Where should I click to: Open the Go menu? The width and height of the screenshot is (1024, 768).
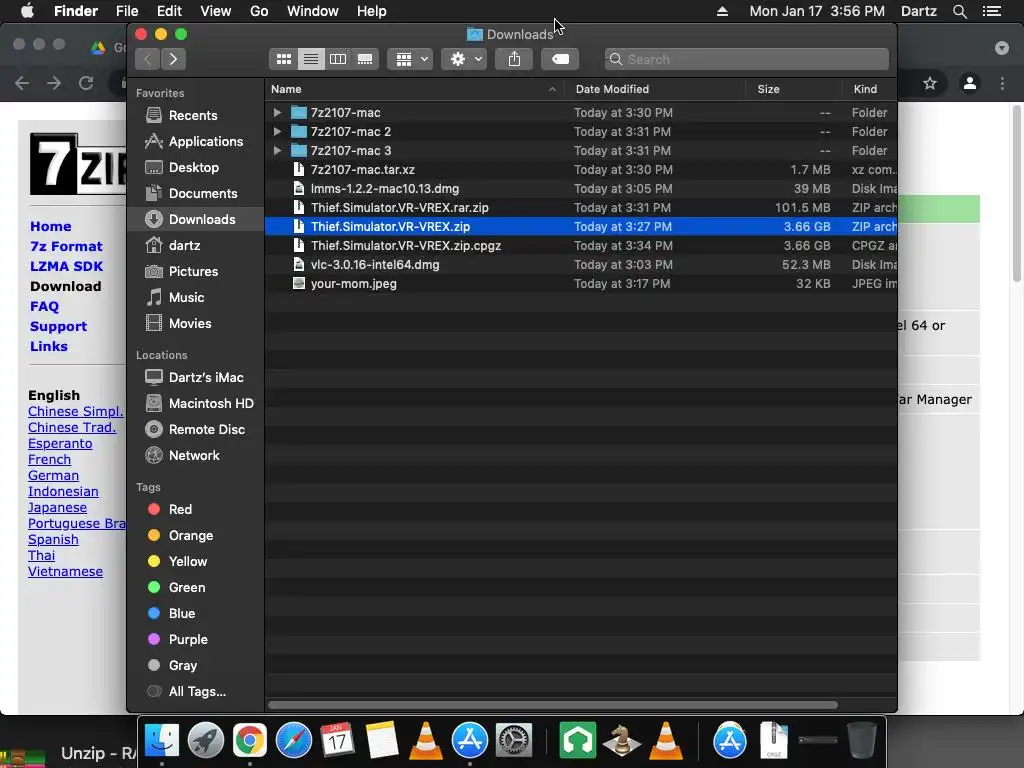click(x=259, y=11)
